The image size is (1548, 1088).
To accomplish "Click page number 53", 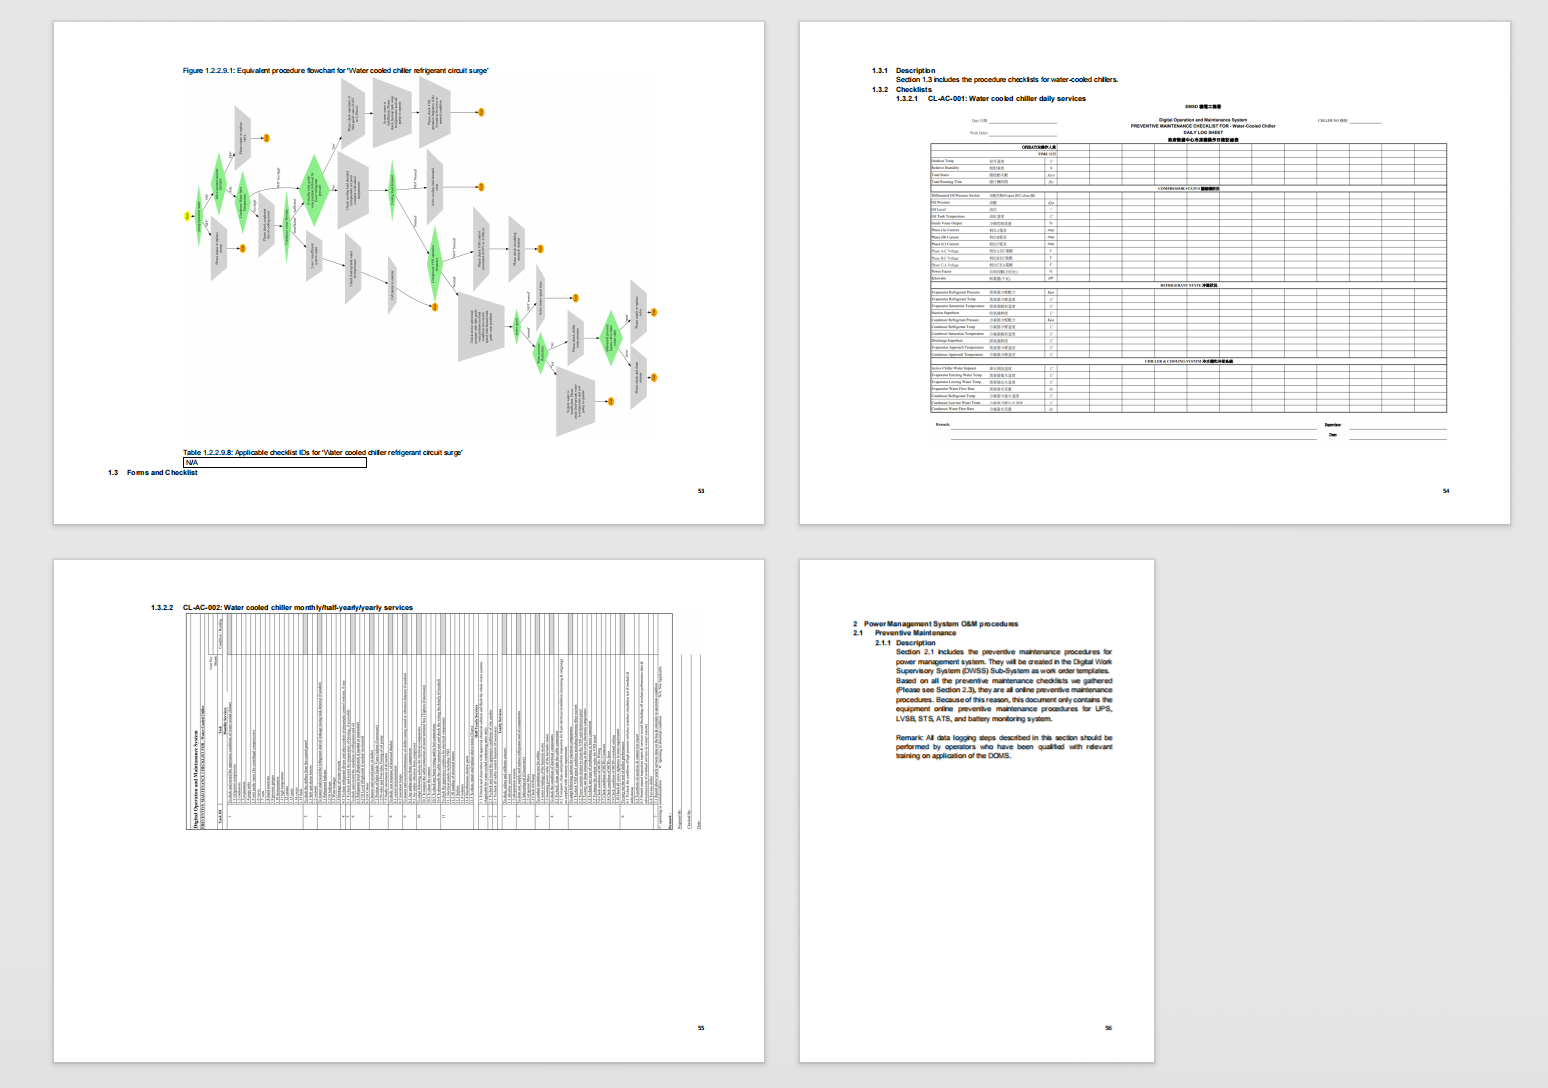I will [x=701, y=491].
